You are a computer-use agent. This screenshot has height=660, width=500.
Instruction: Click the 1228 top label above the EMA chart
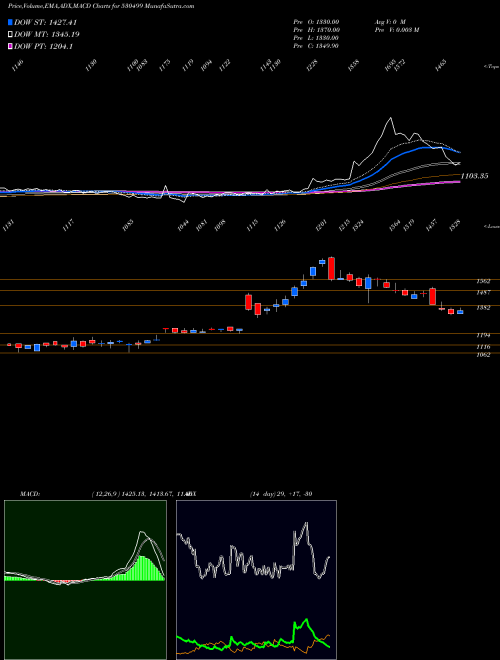click(x=312, y=65)
